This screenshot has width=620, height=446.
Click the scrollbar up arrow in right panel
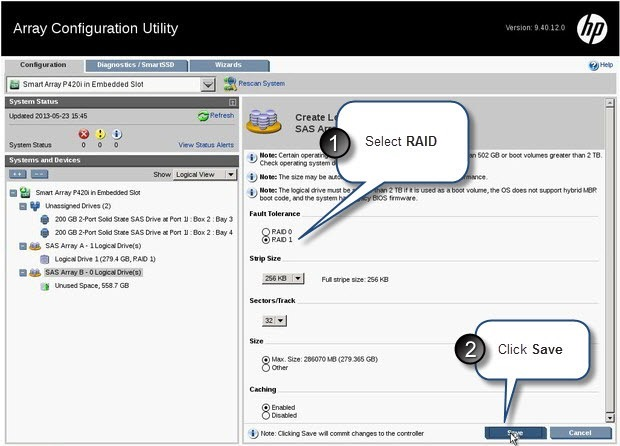click(609, 102)
